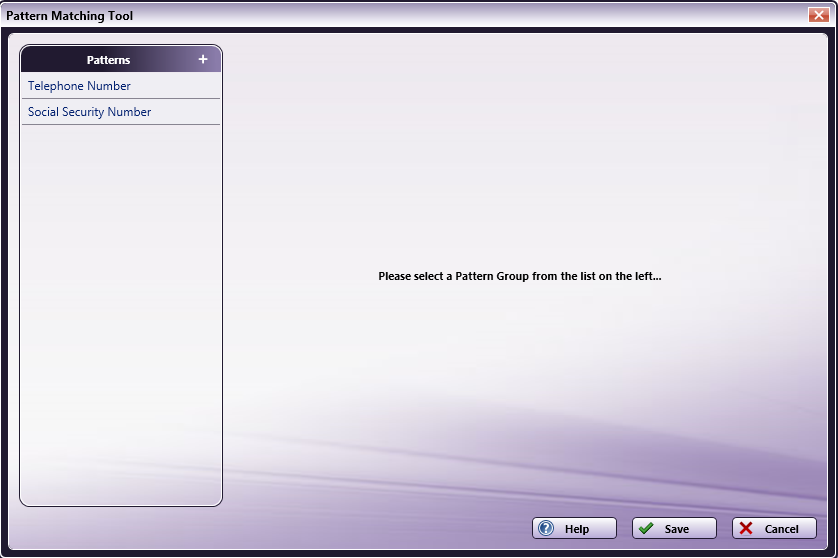Select the Telephone Number pattern
This screenshot has height=558, width=838.
tap(121, 86)
